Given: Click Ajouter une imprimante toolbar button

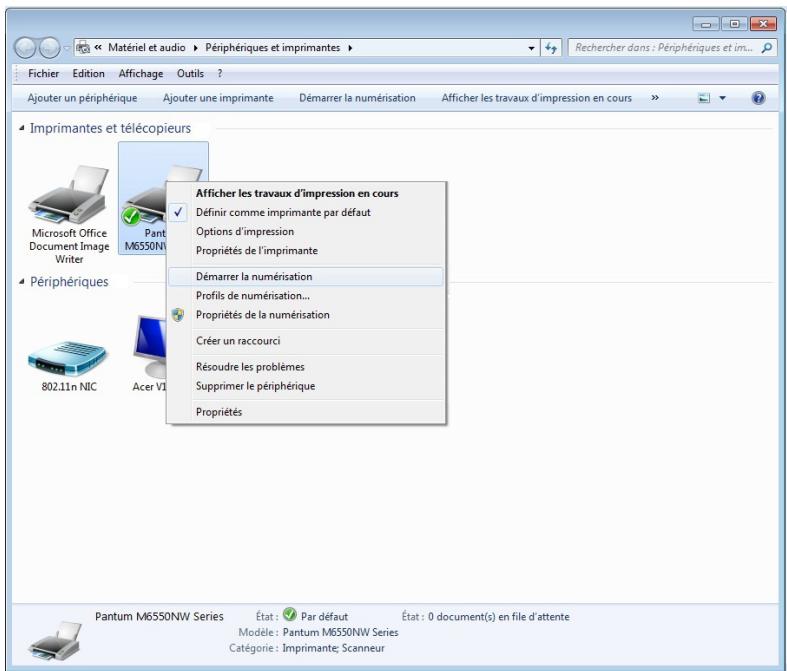Looking at the screenshot, I should pyautogui.click(x=218, y=98).
